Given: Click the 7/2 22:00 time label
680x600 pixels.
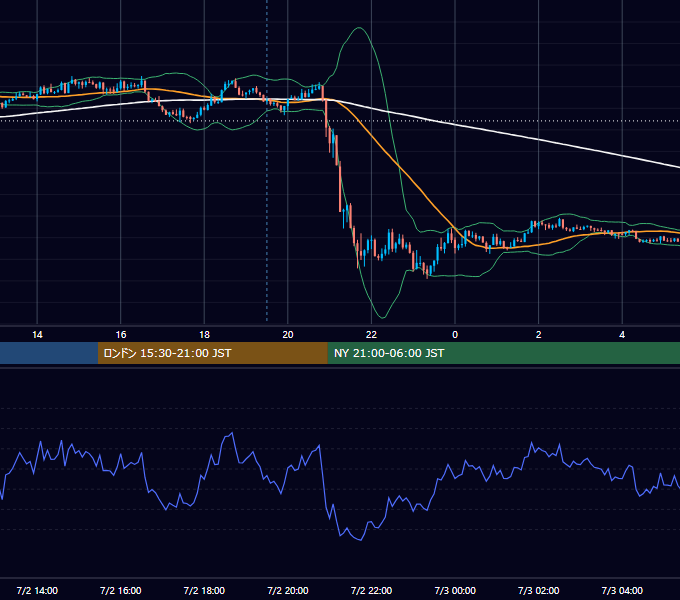Looking at the screenshot, I should pyautogui.click(x=371, y=590).
